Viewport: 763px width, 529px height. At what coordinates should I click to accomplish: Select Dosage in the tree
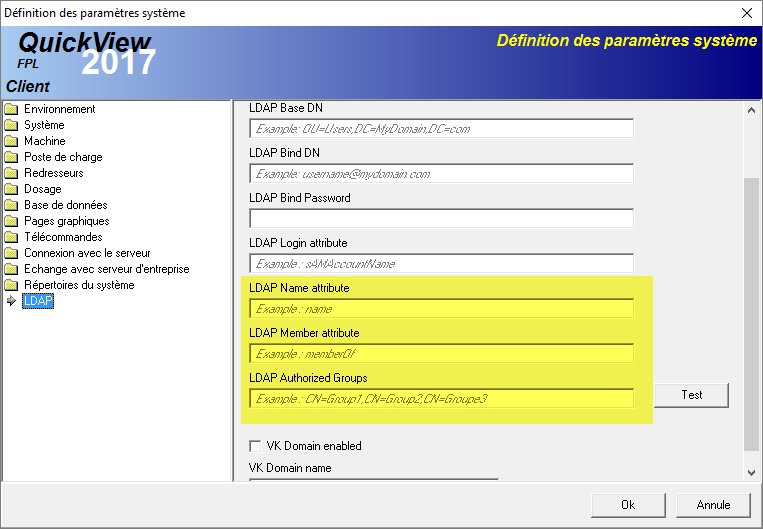(43, 189)
